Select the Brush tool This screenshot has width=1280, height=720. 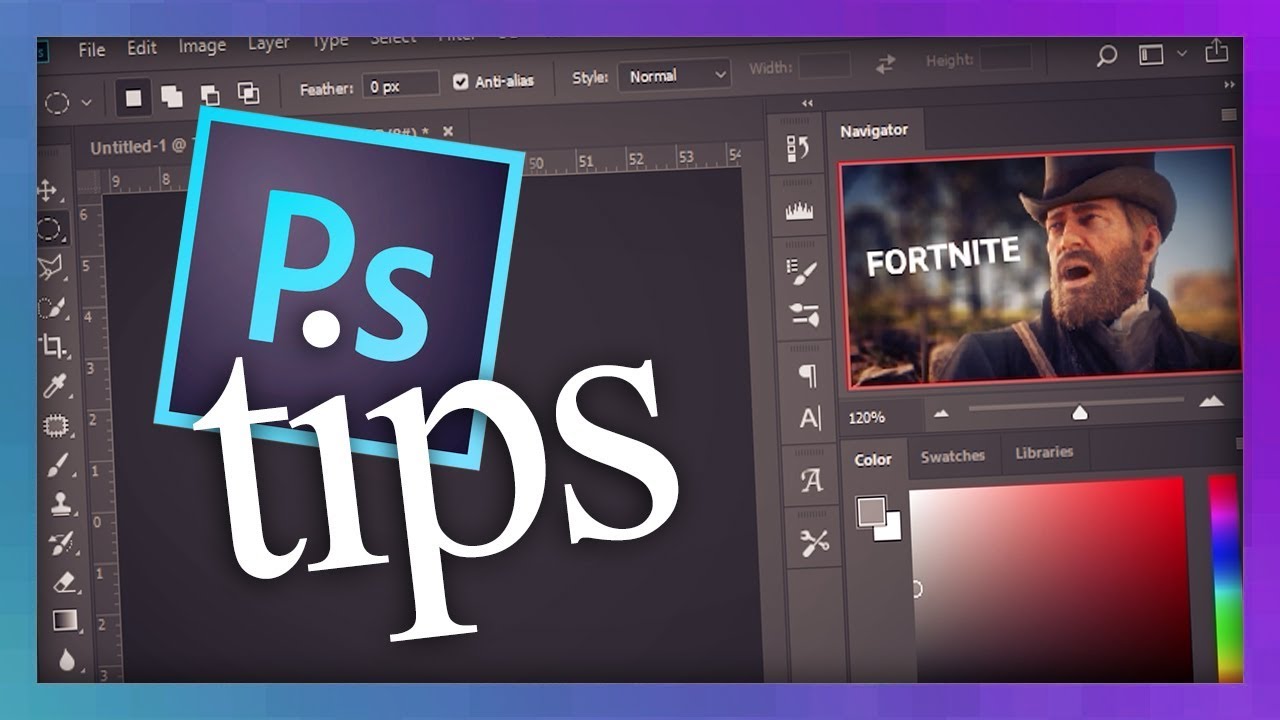click(57, 465)
